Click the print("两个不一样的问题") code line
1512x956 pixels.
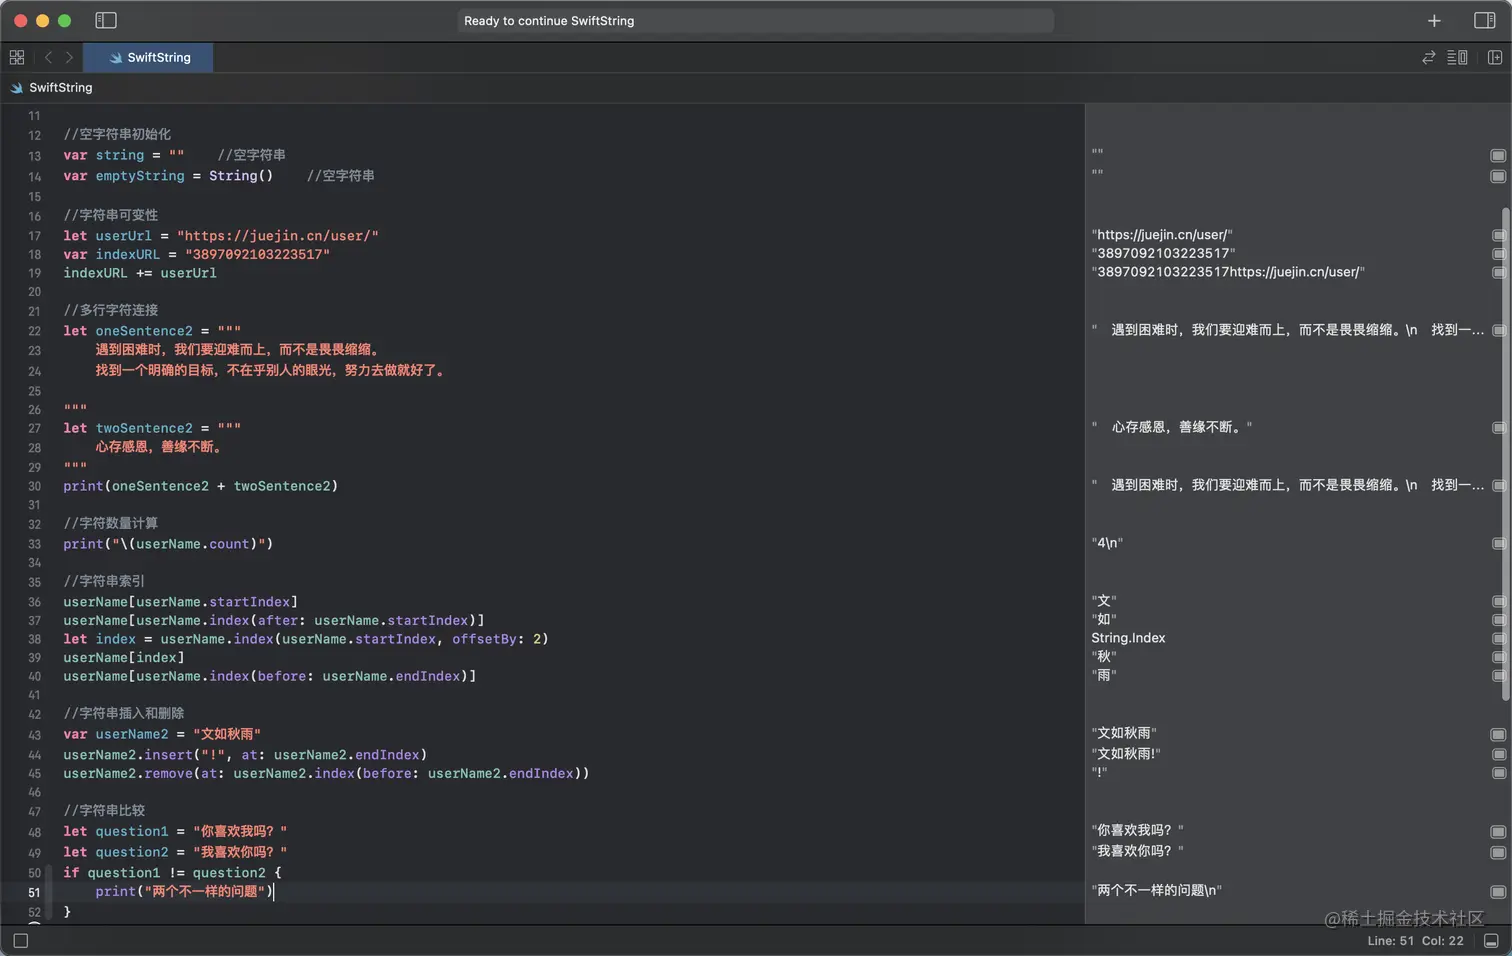[x=184, y=892]
